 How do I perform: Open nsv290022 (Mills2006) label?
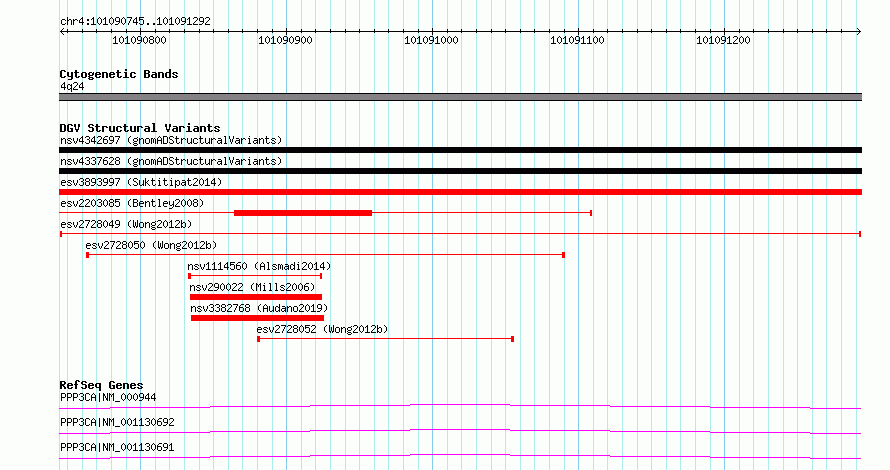[x=252, y=287]
